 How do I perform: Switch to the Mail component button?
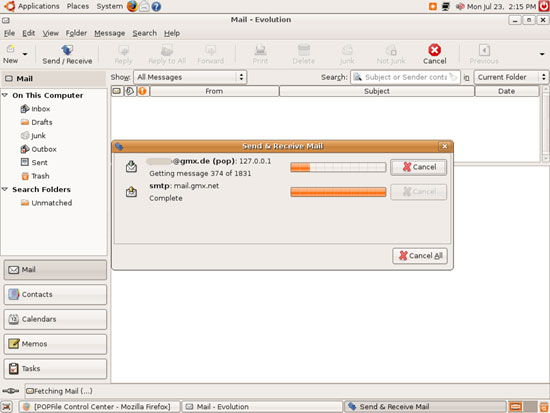tap(55, 270)
